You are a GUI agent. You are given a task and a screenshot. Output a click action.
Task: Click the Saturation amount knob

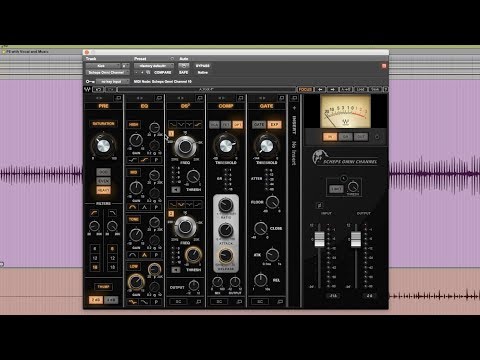tap(103, 146)
